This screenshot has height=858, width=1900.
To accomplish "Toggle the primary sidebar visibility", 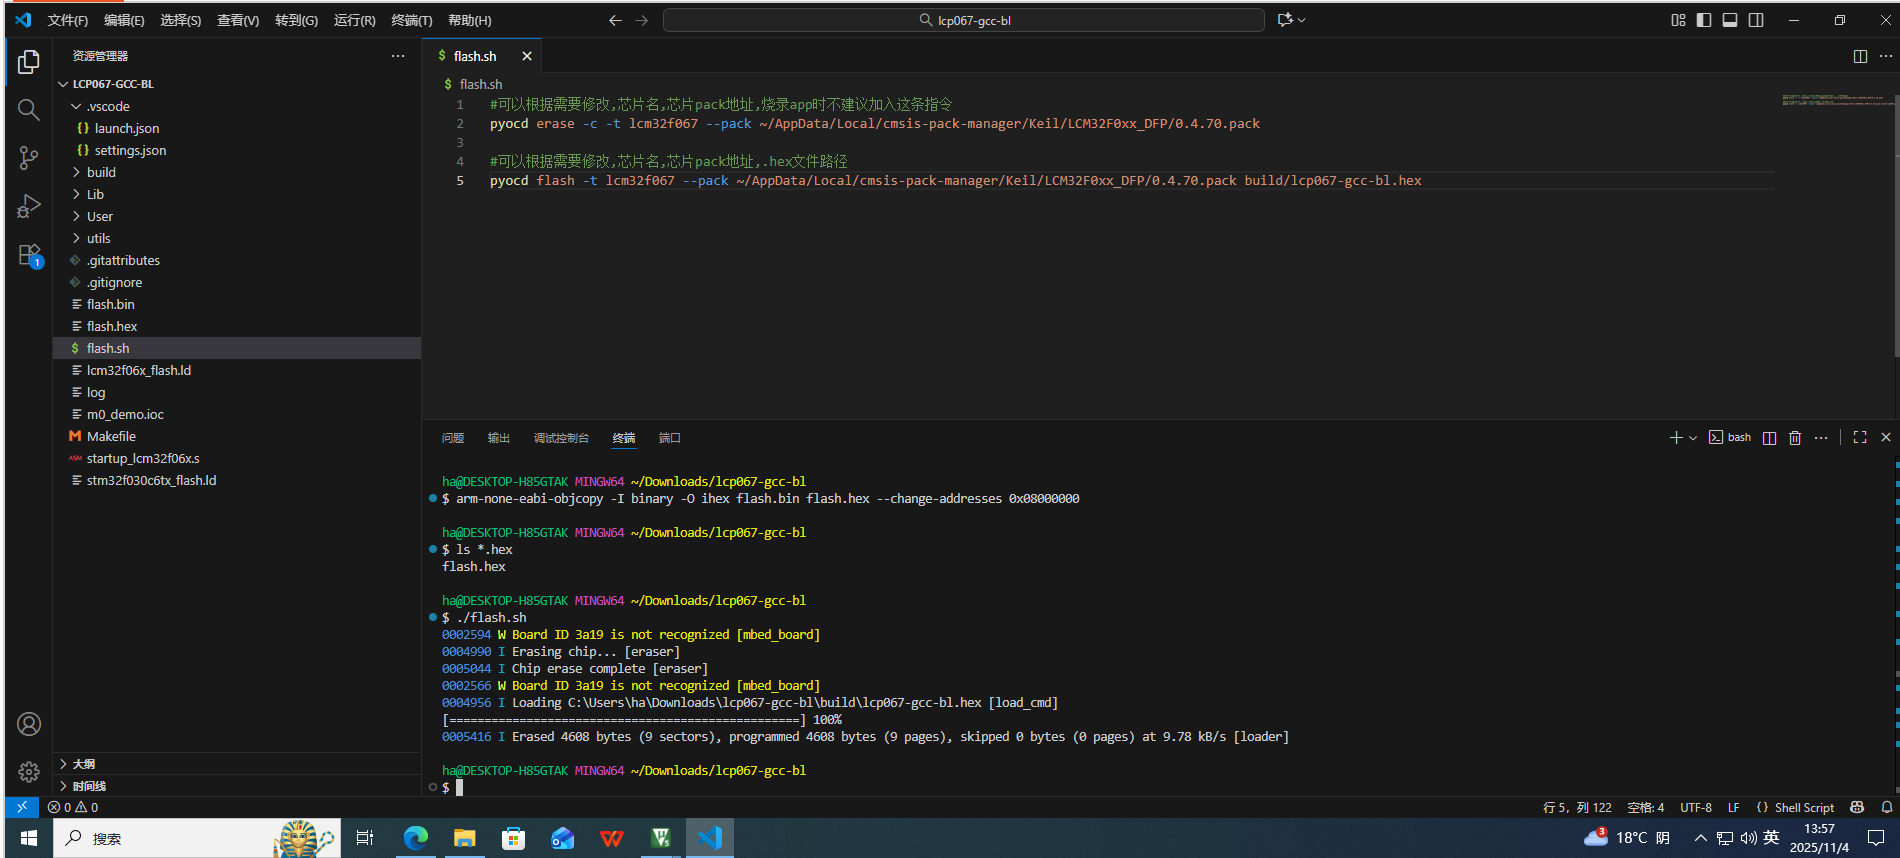I will [1704, 20].
